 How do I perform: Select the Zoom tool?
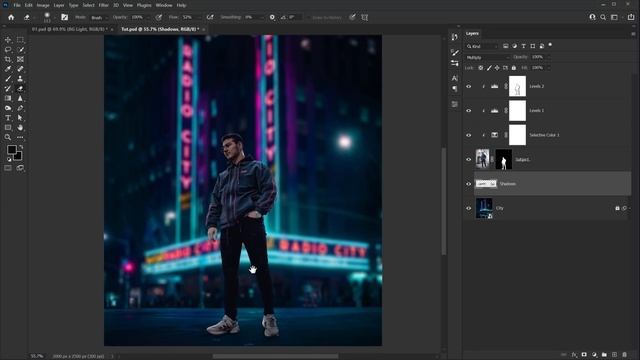coord(8,138)
